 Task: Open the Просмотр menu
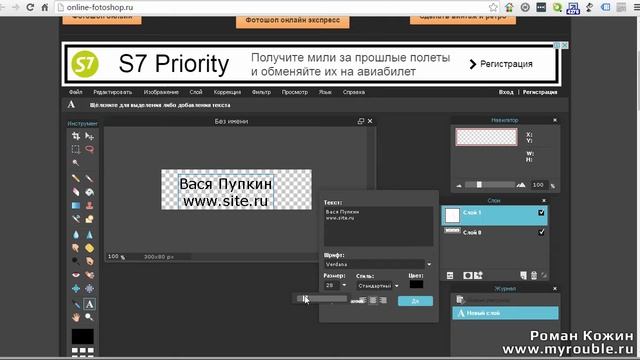[295, 92]
